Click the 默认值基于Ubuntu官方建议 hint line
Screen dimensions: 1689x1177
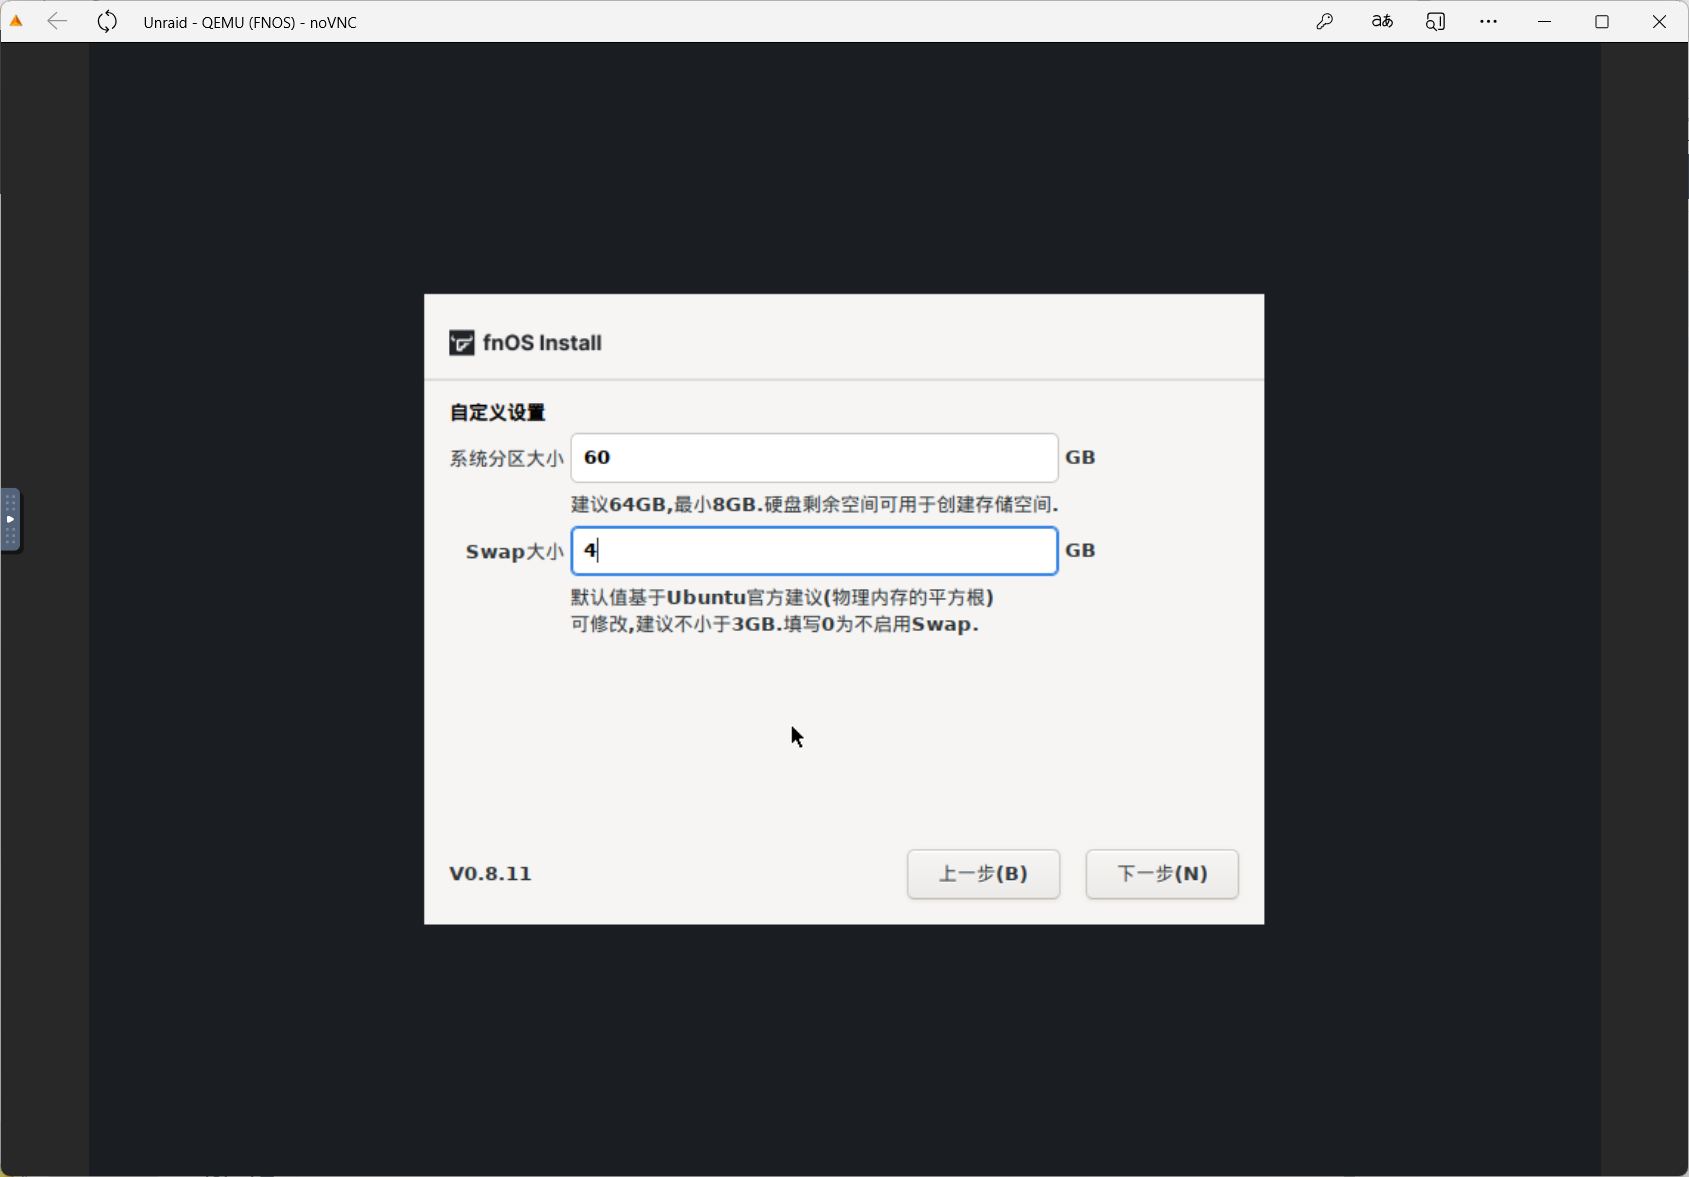782,598
